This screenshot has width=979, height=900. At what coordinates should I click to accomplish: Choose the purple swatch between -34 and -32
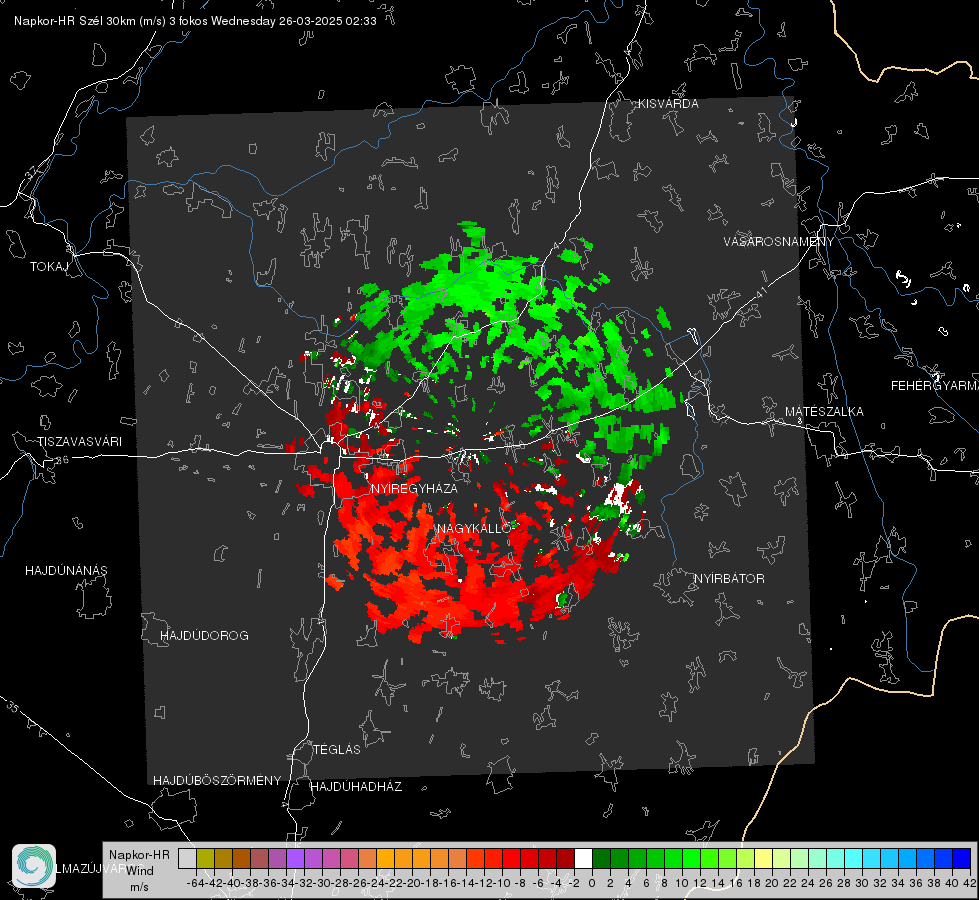(x=295, y=858)
